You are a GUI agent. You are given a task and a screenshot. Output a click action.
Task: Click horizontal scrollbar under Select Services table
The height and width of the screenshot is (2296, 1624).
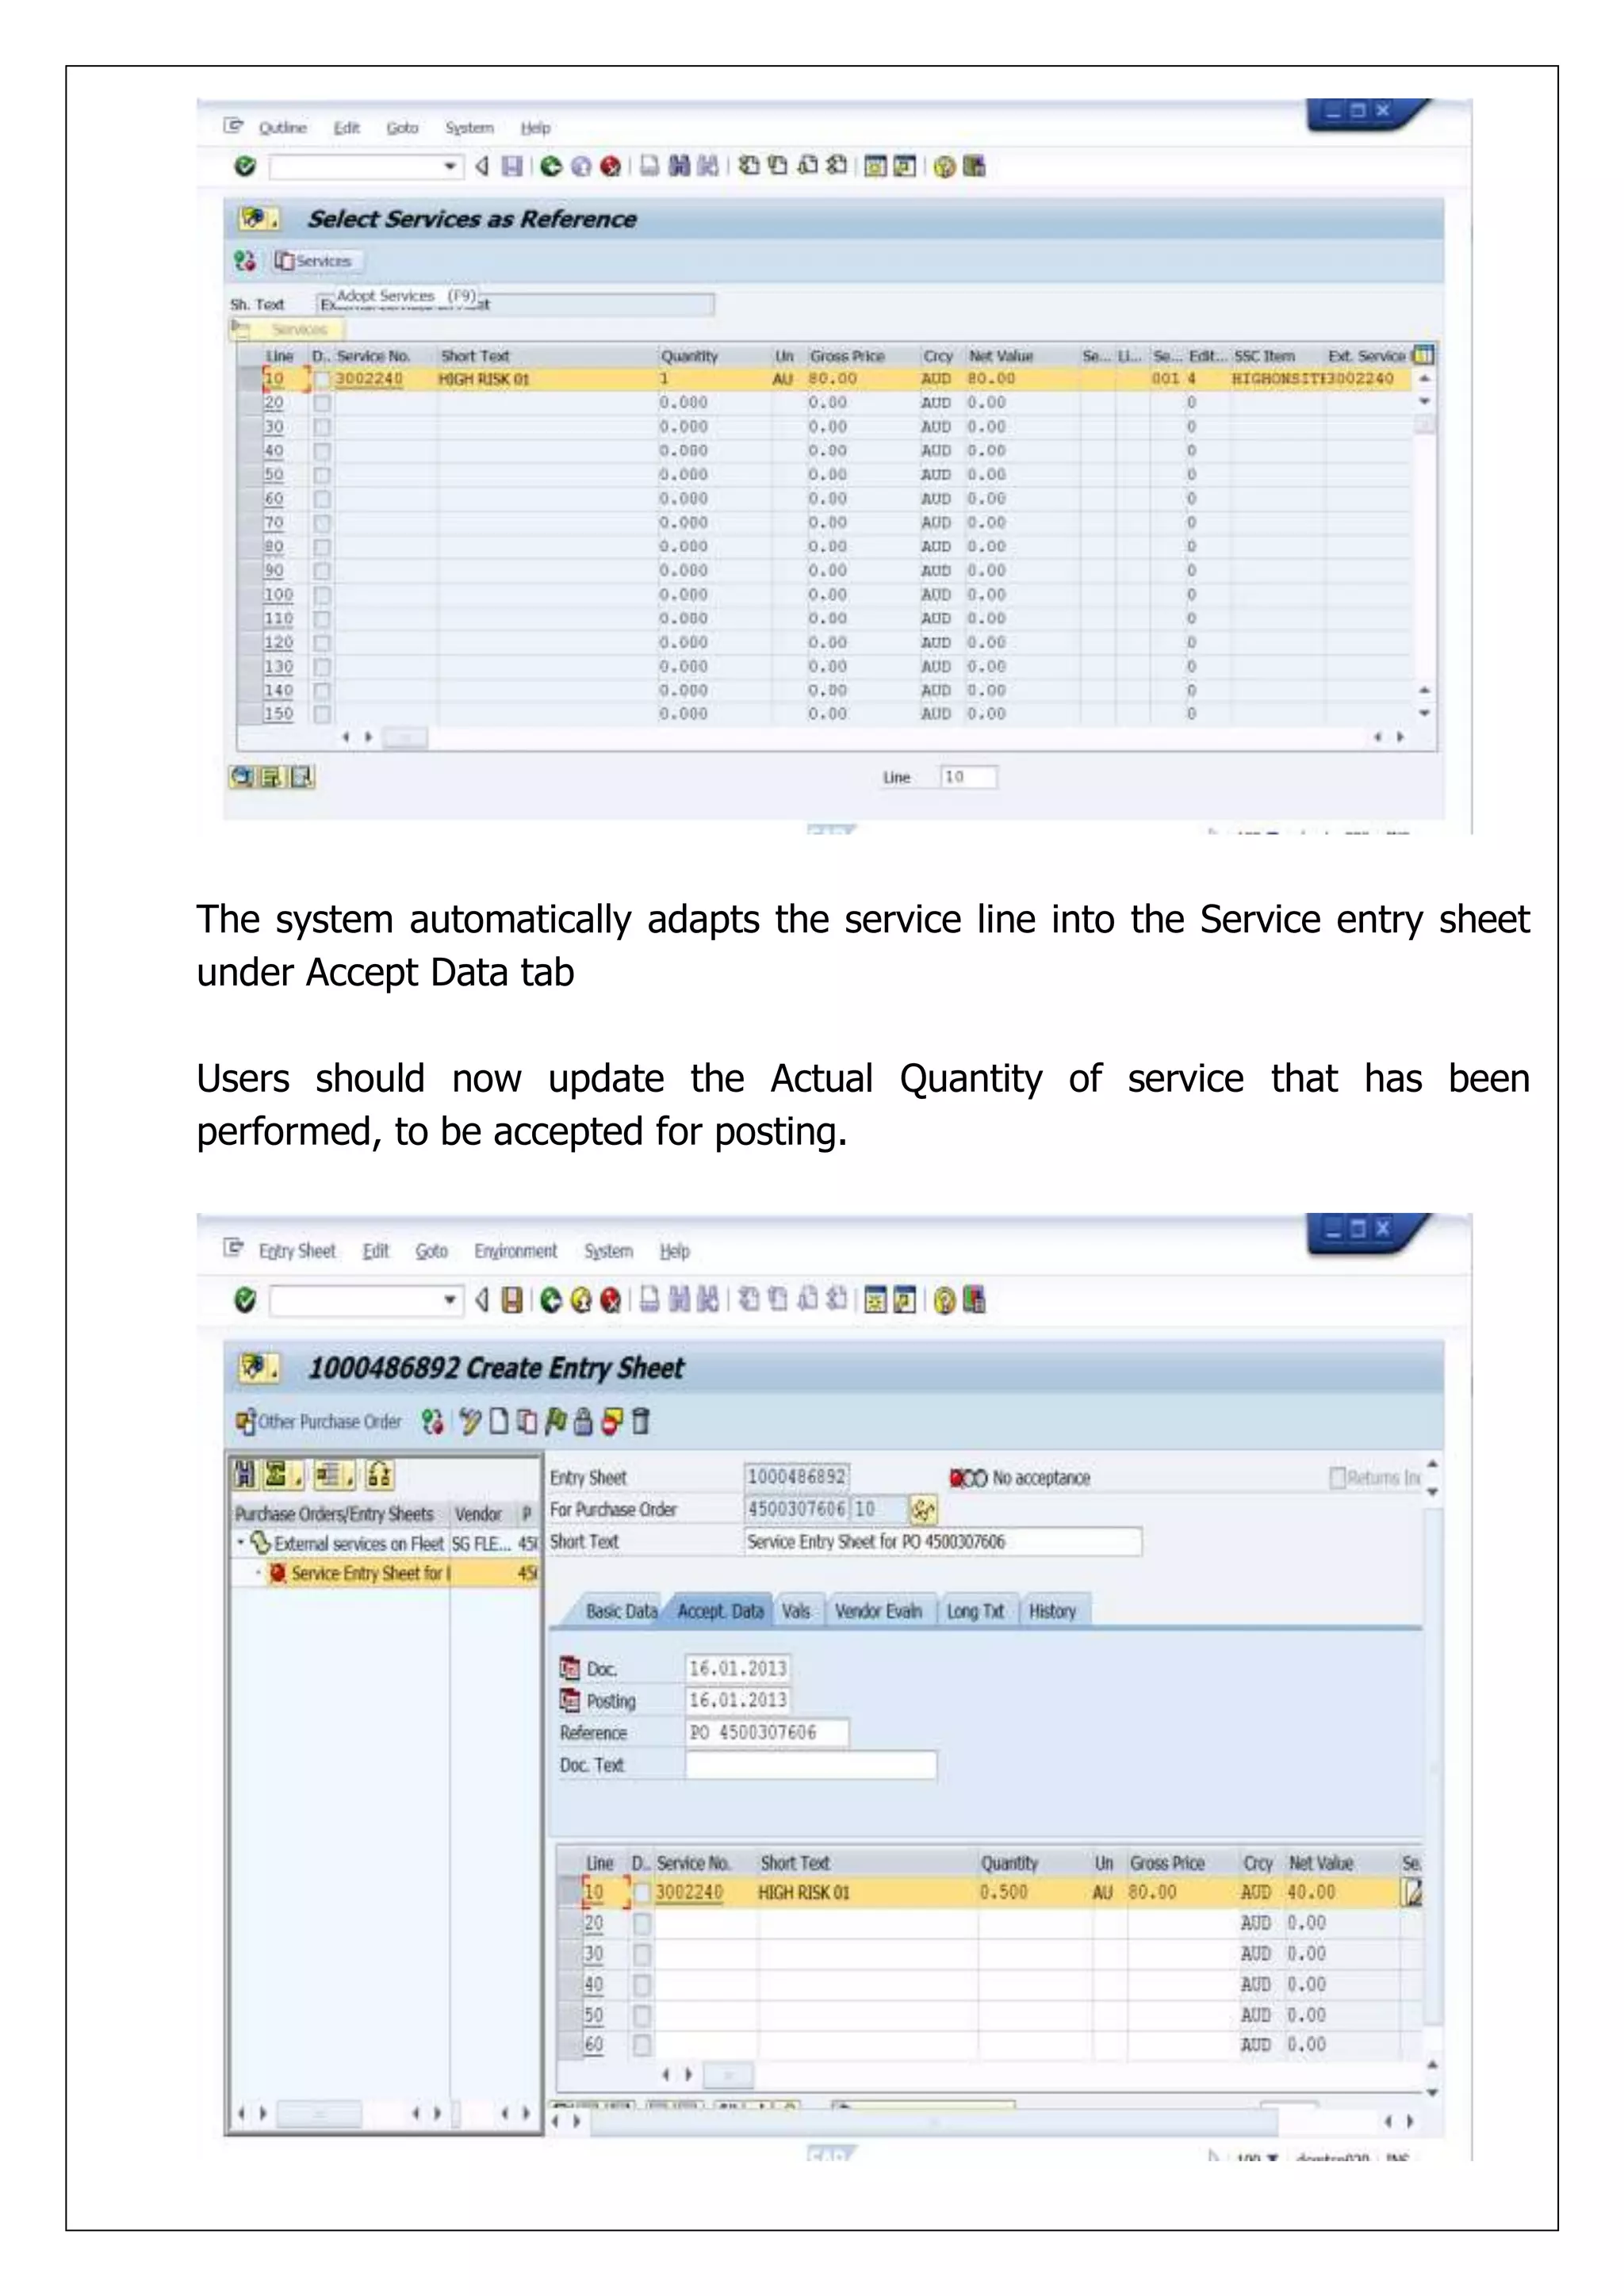click(x=406, y=738)
